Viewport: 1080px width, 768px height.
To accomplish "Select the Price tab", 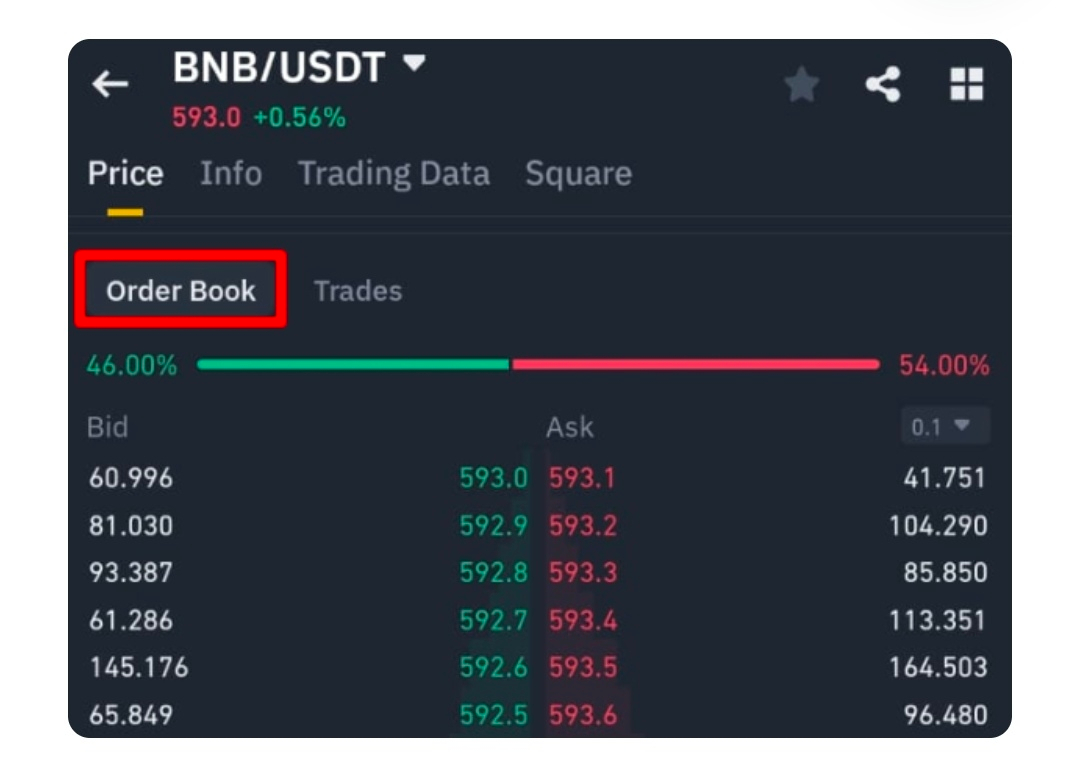I will [125, 174].
